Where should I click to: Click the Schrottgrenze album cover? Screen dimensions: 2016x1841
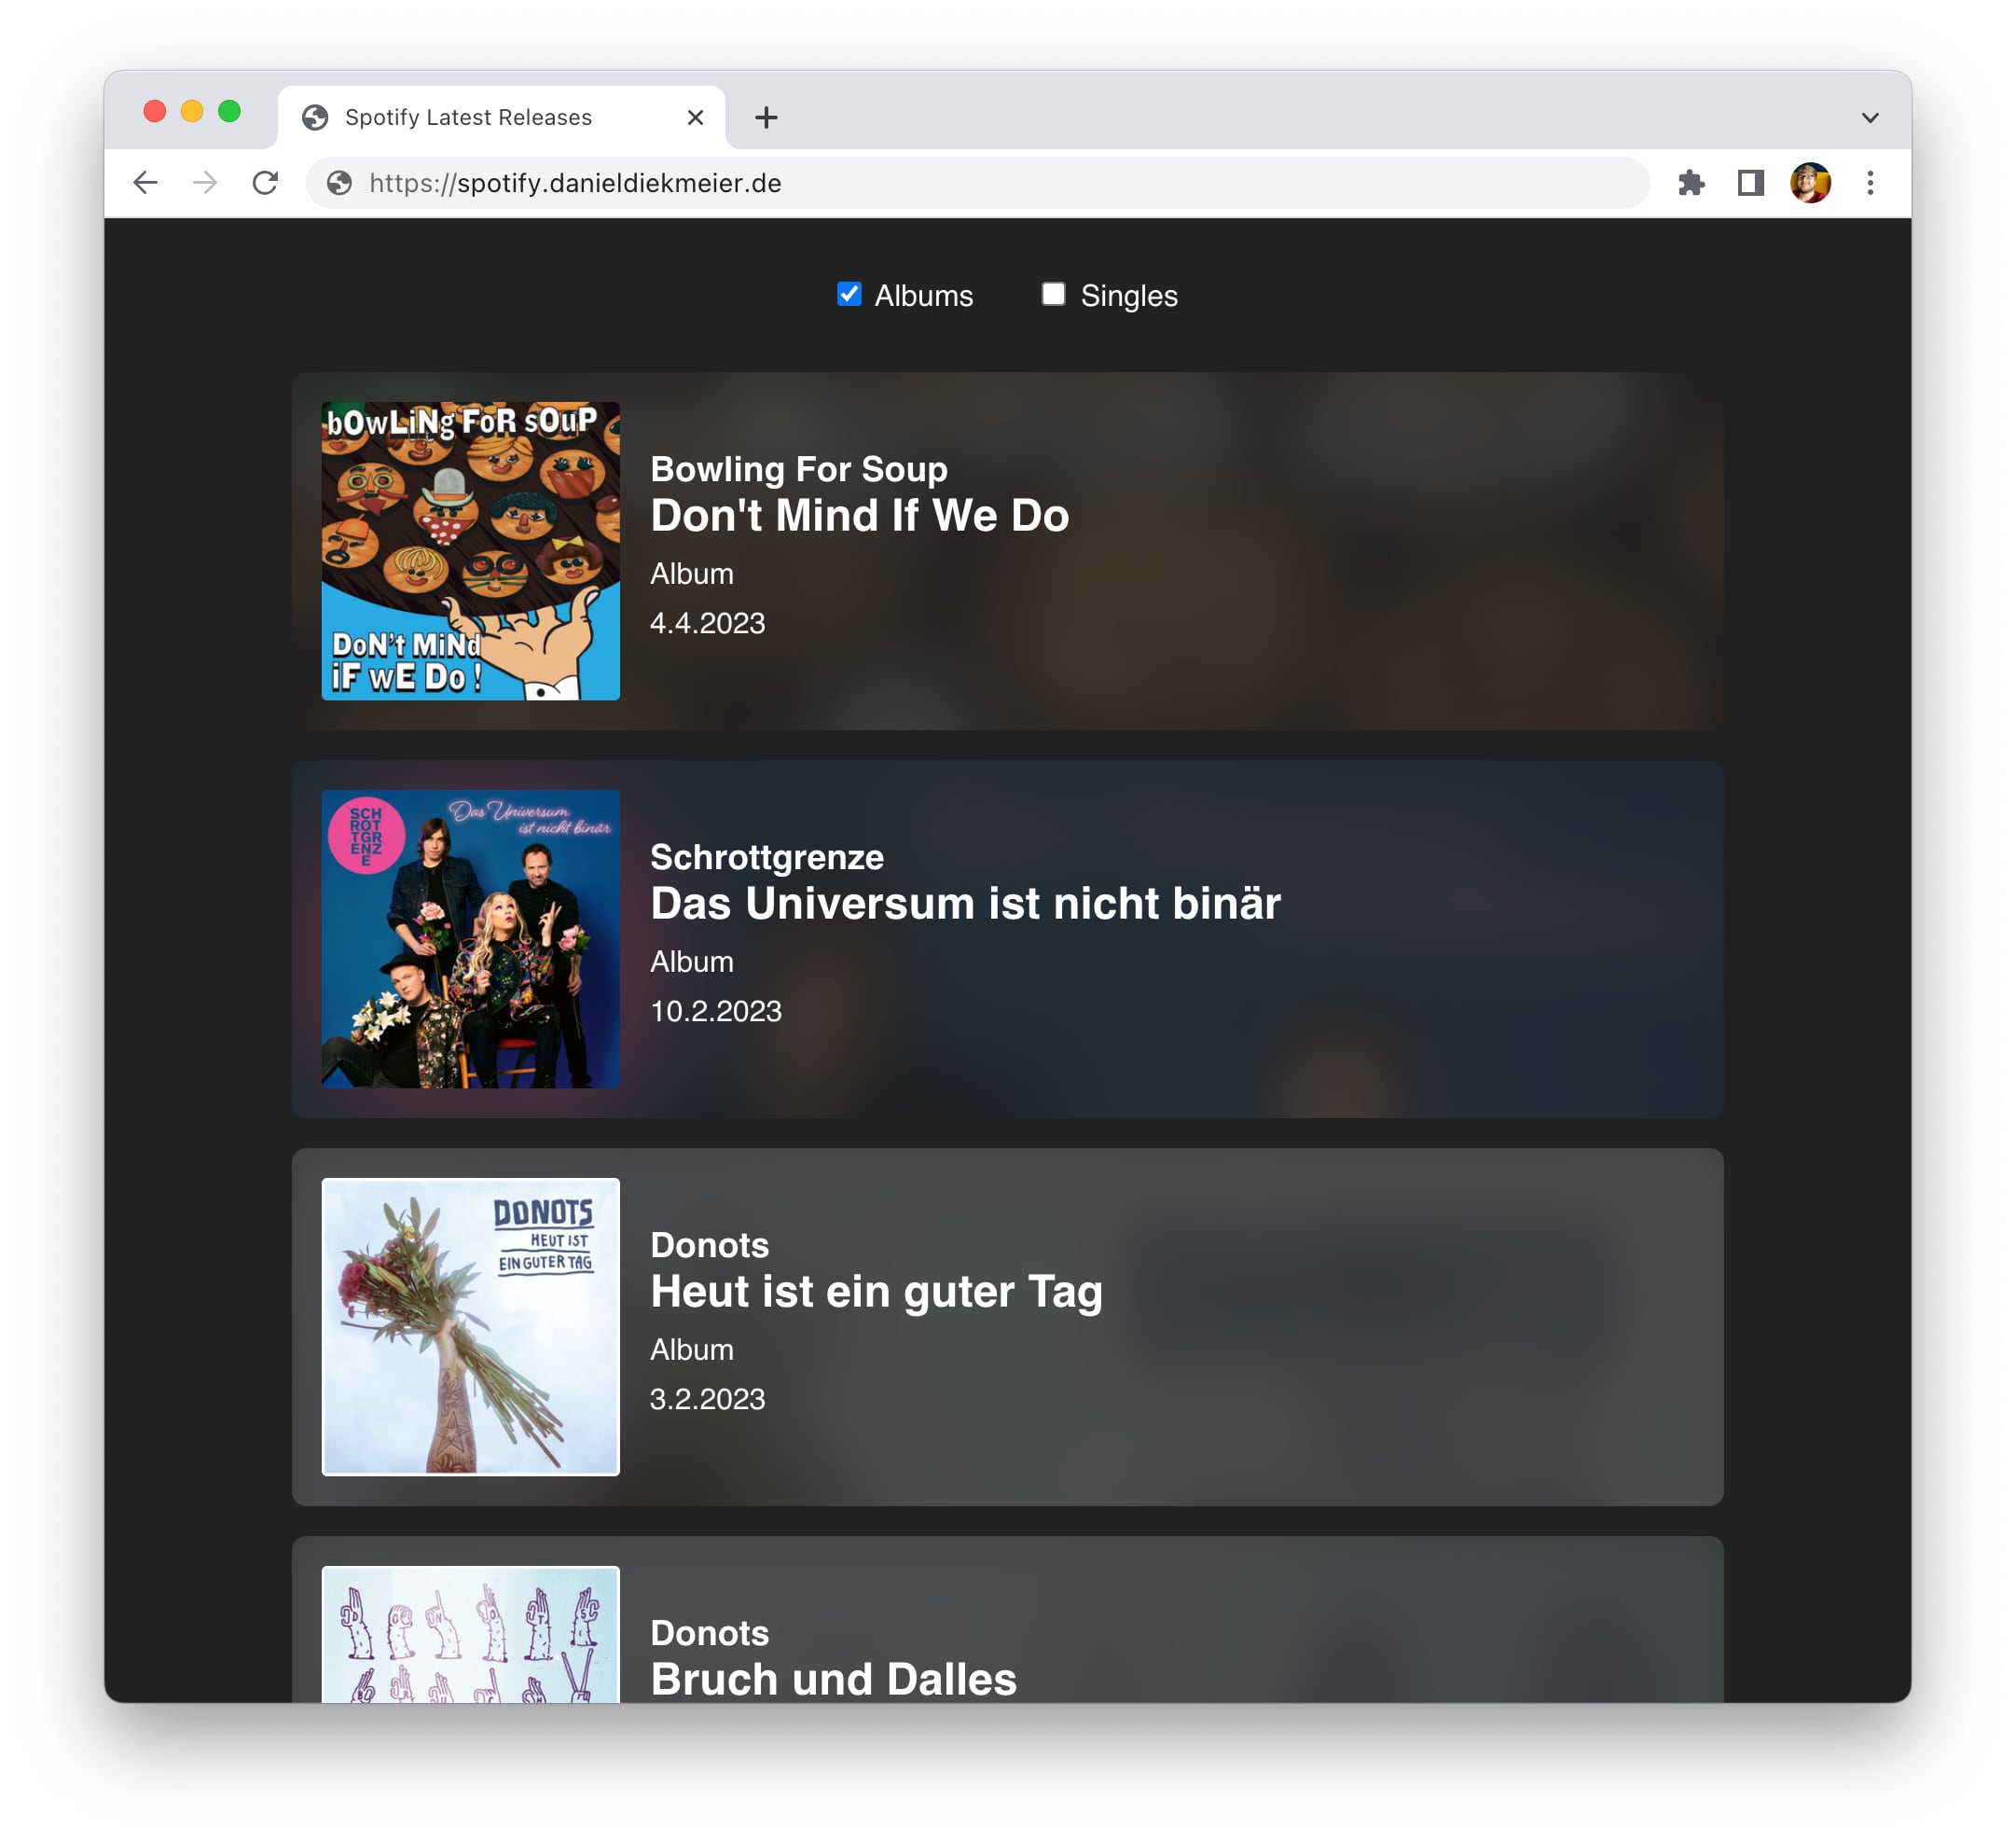[x=470, y=939]
